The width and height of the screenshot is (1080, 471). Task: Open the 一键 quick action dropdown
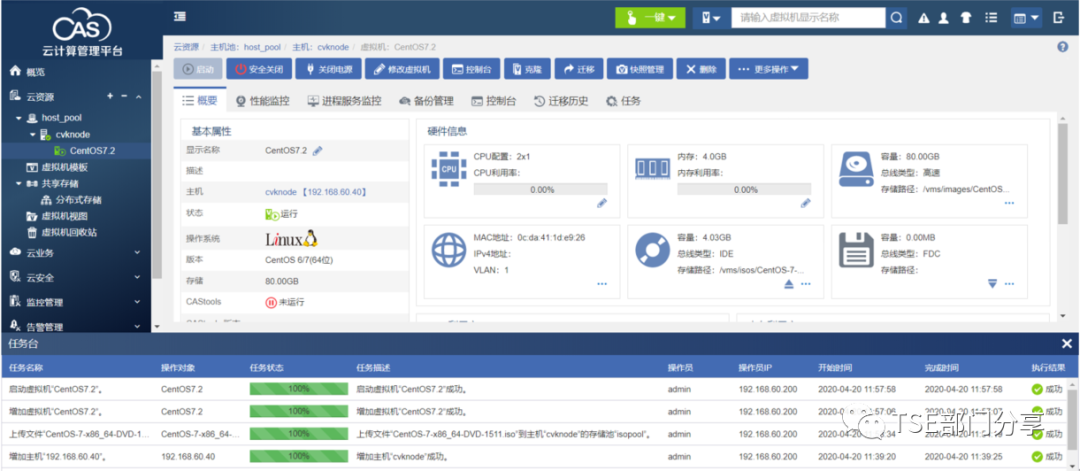[650, 18]
